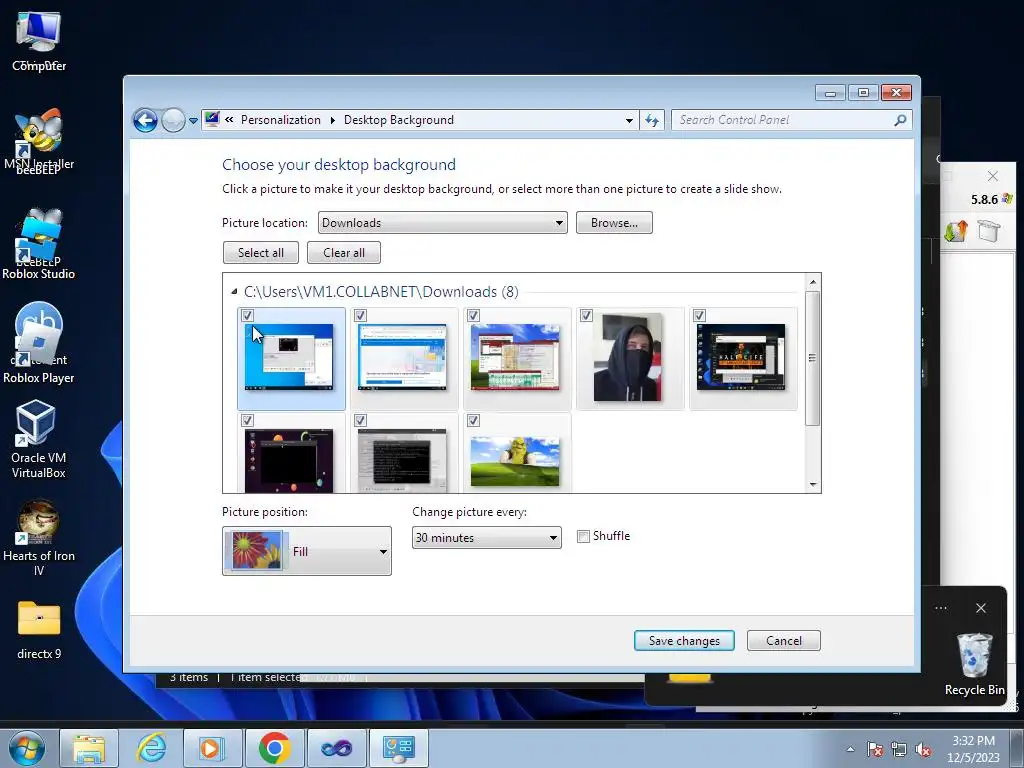Click the muted volume tray icon
This screenshot has height=768, width=1024.
(x=923, y=749)
